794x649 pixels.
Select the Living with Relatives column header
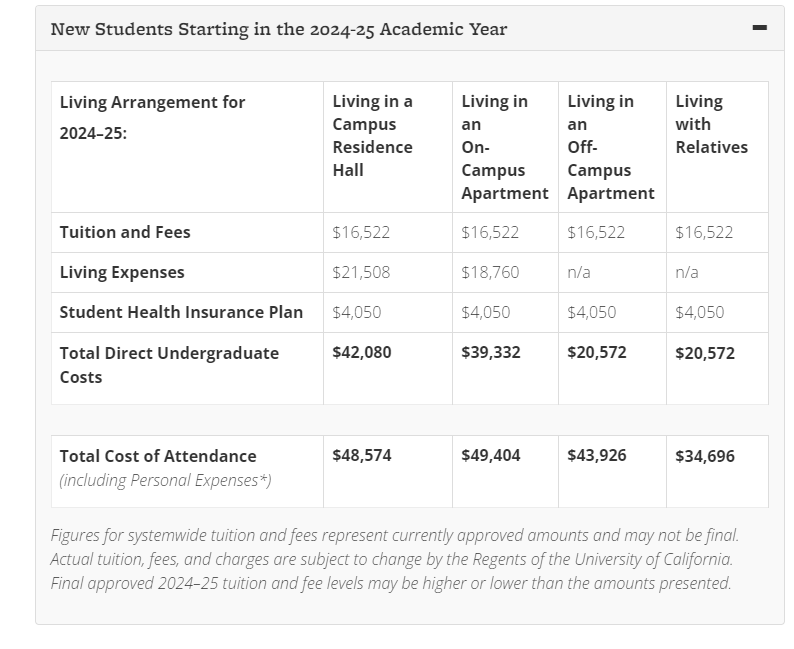[x=711, y=124]
